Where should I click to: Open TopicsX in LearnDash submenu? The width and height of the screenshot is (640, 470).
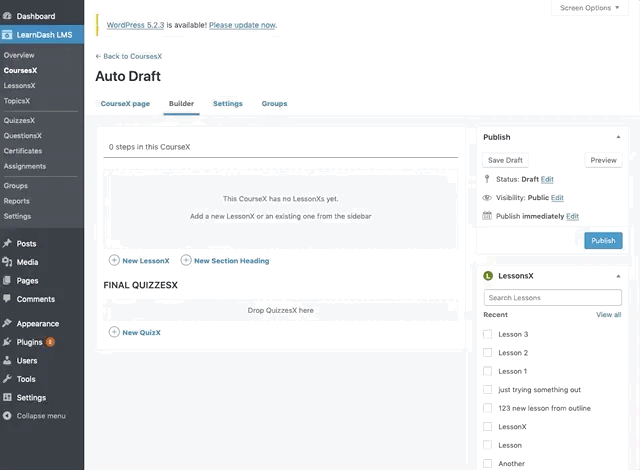pyautogui.click(x=17, y=101)
